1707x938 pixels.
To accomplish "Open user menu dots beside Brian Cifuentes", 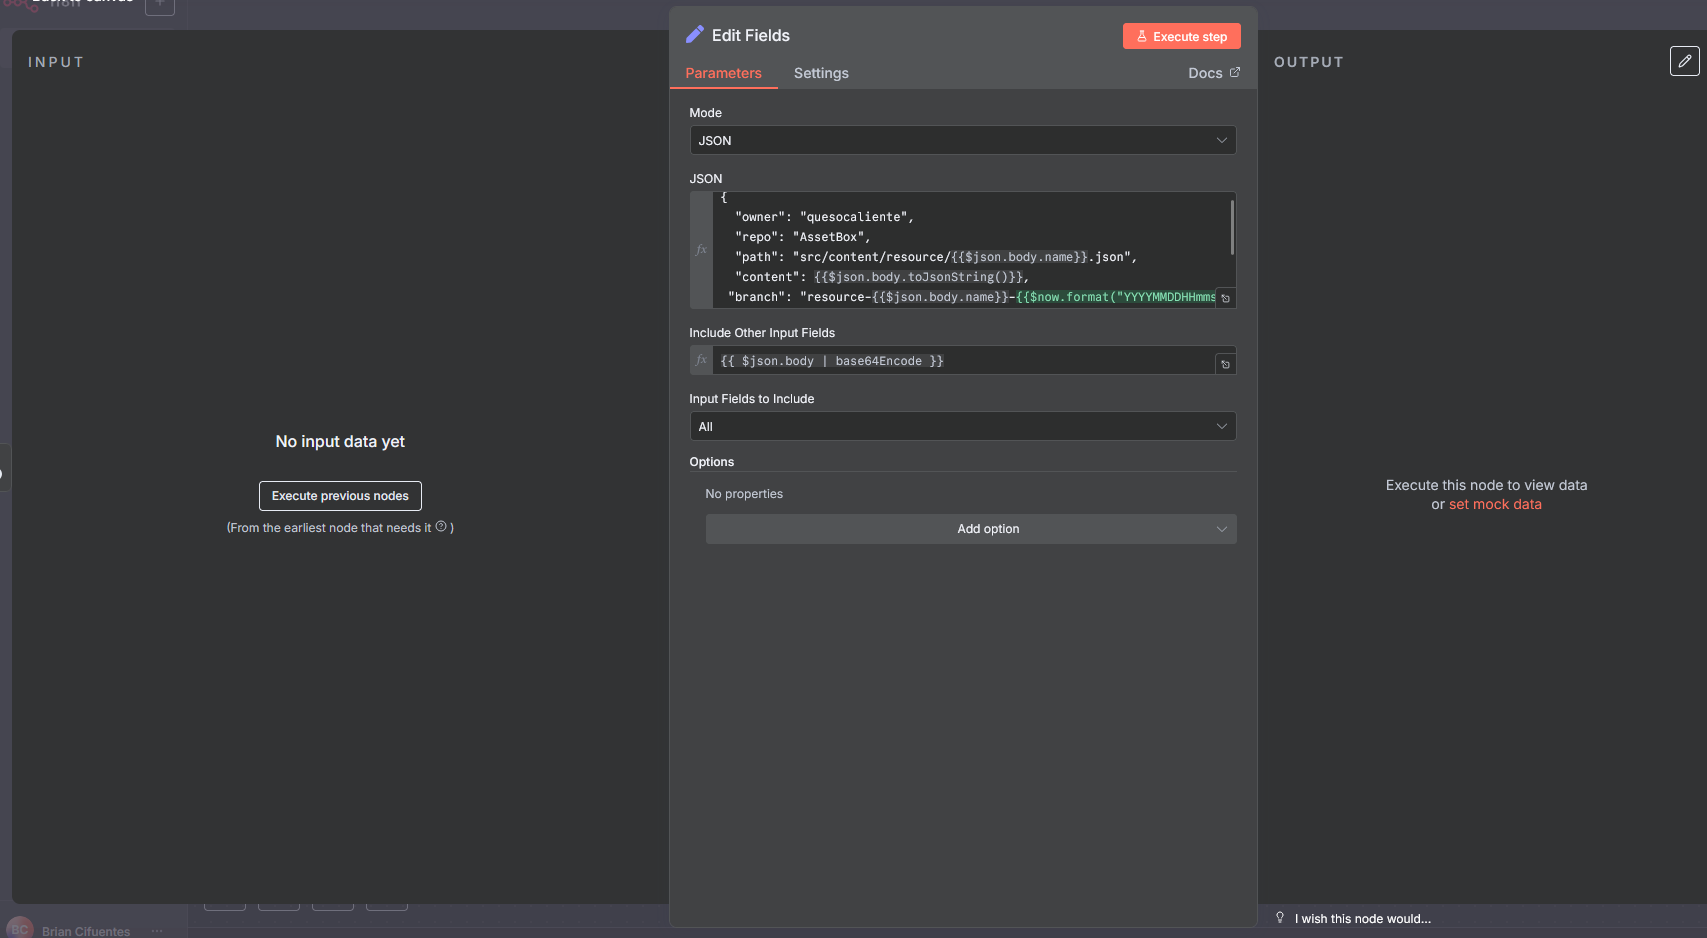I will coord(157,931).
